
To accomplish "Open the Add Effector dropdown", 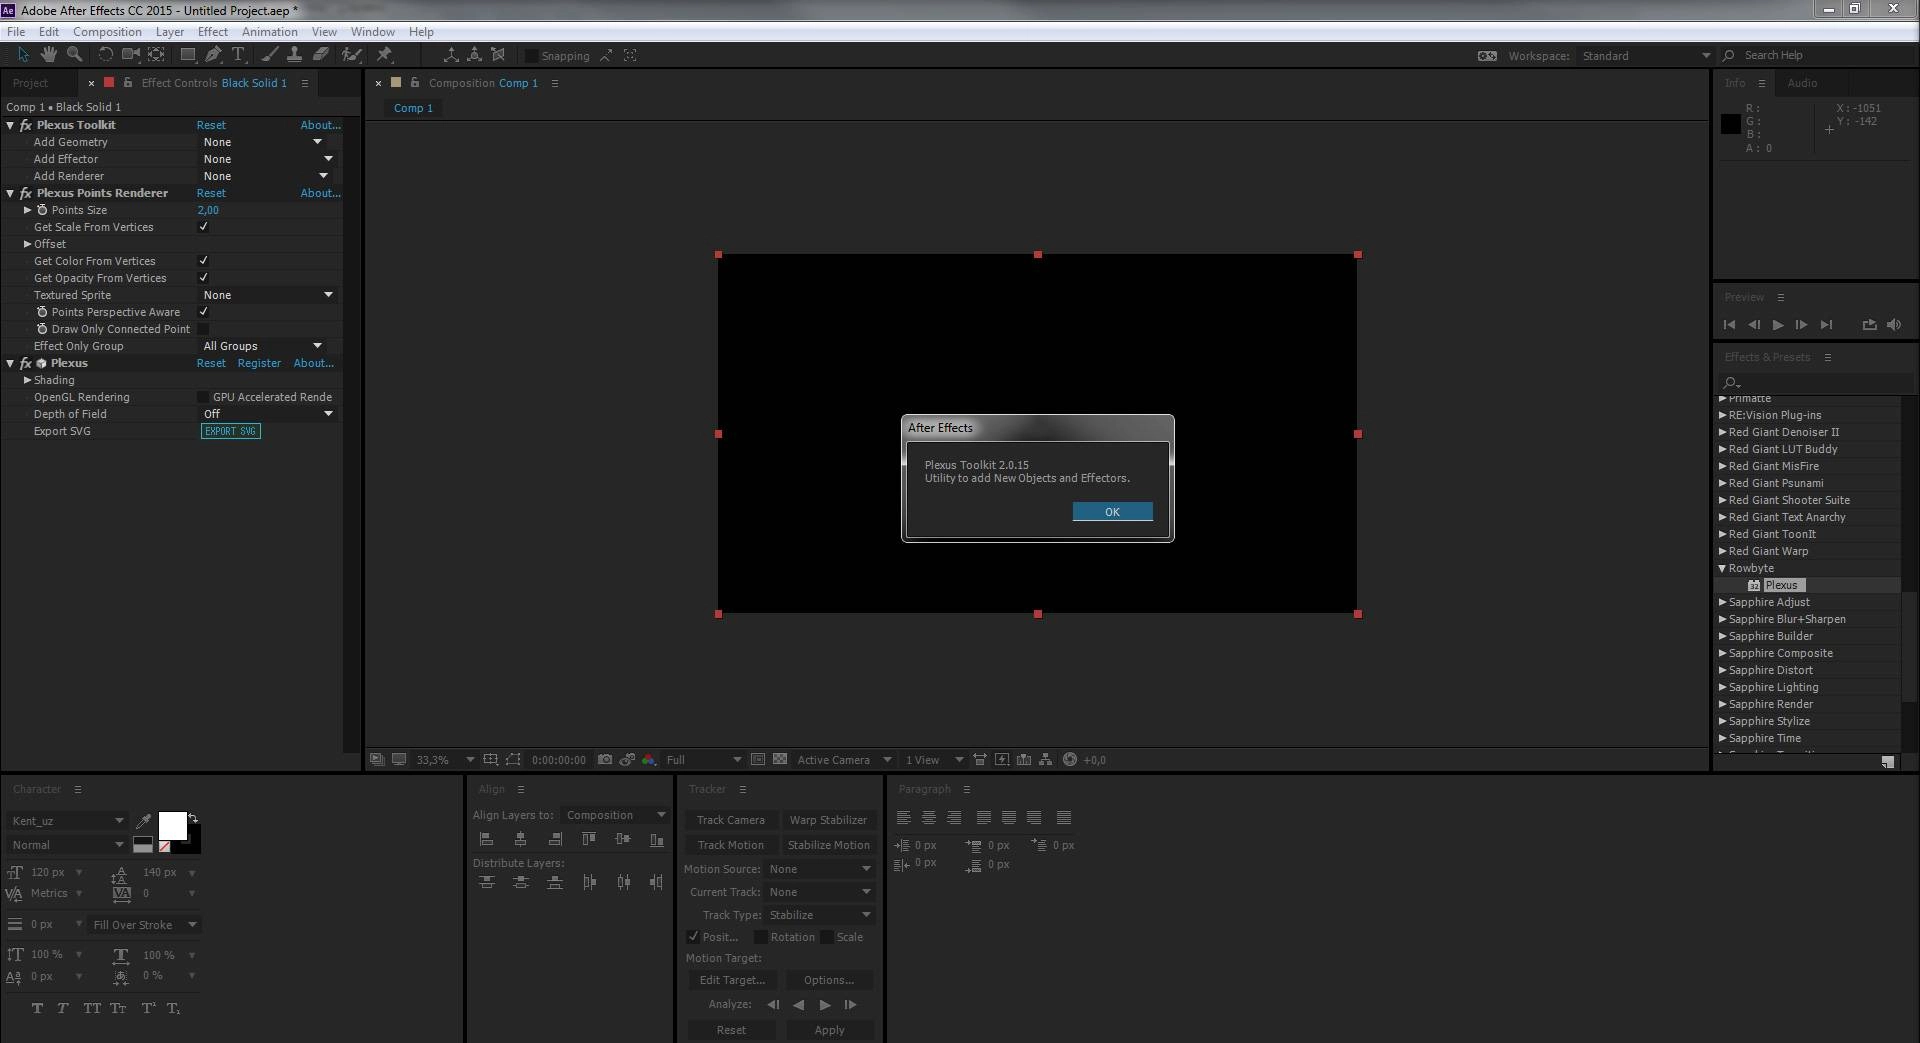I will click(268, 159).
